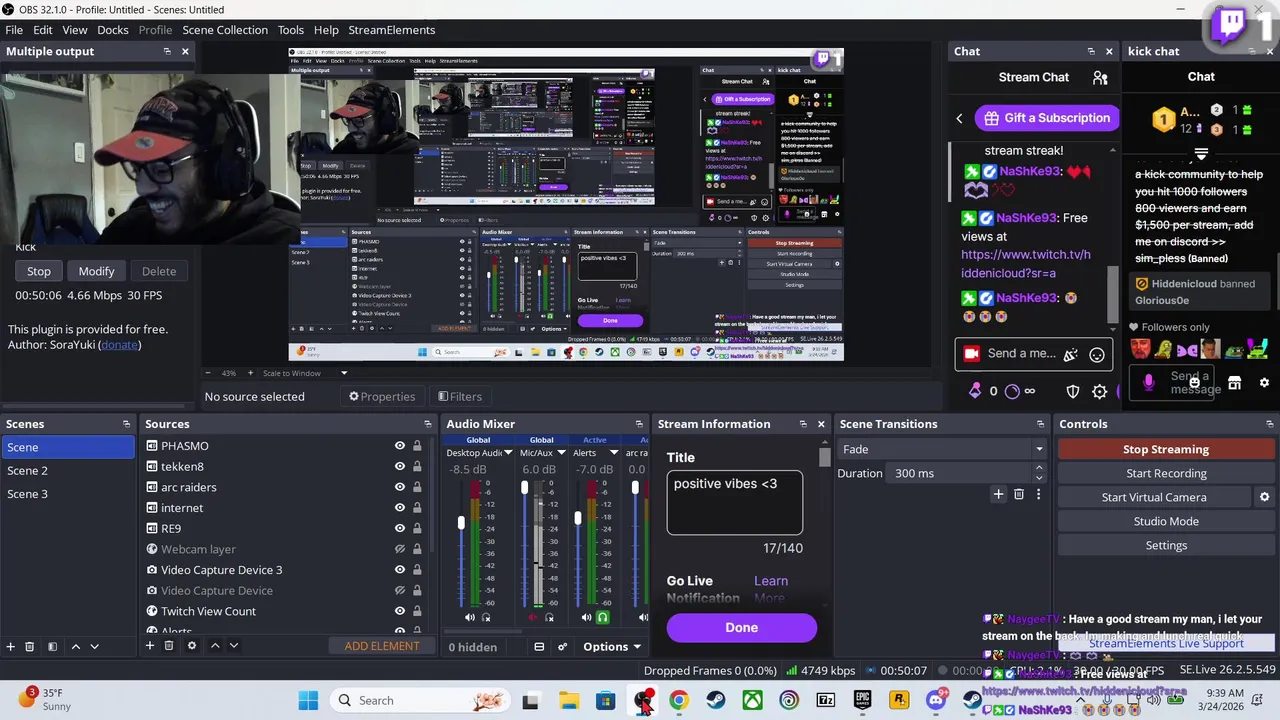Click the stream Title text box

click(735, 503)
